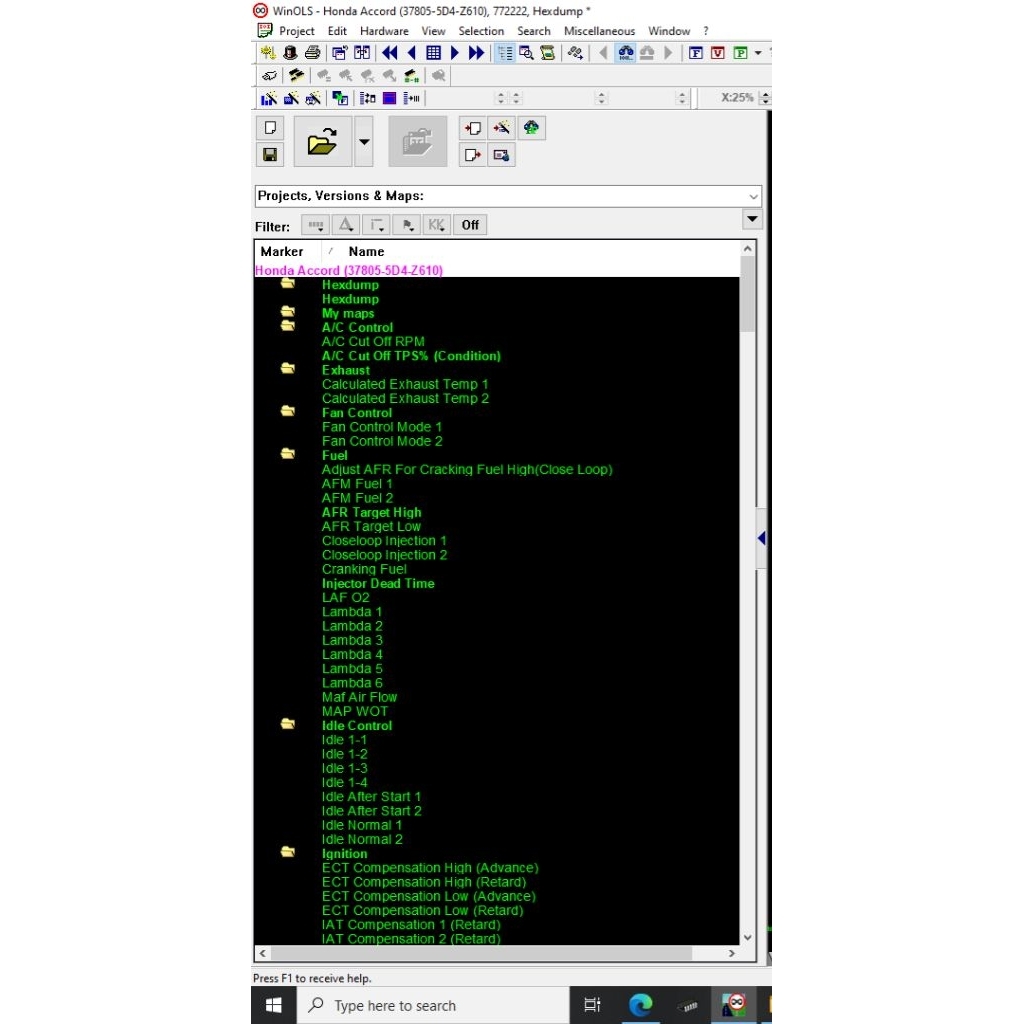Open the Miscellaneous menu
Screen dimensions: 1024x1024
(599, 31)
